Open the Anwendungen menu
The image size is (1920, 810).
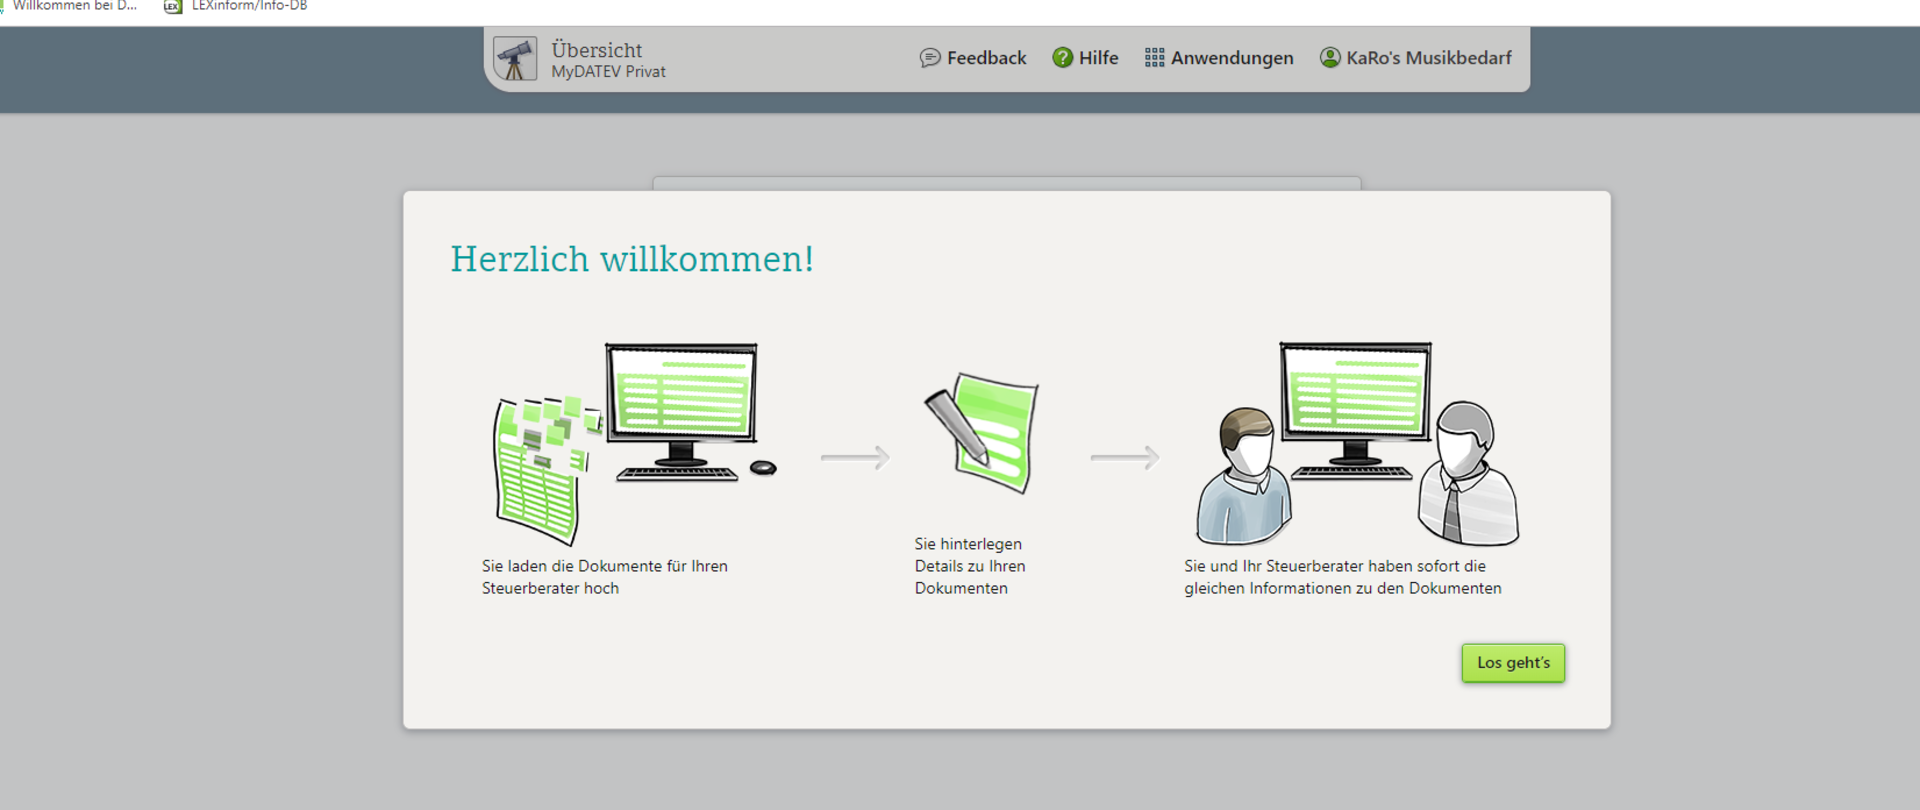pyautogui.click(x=1219, y=58)
